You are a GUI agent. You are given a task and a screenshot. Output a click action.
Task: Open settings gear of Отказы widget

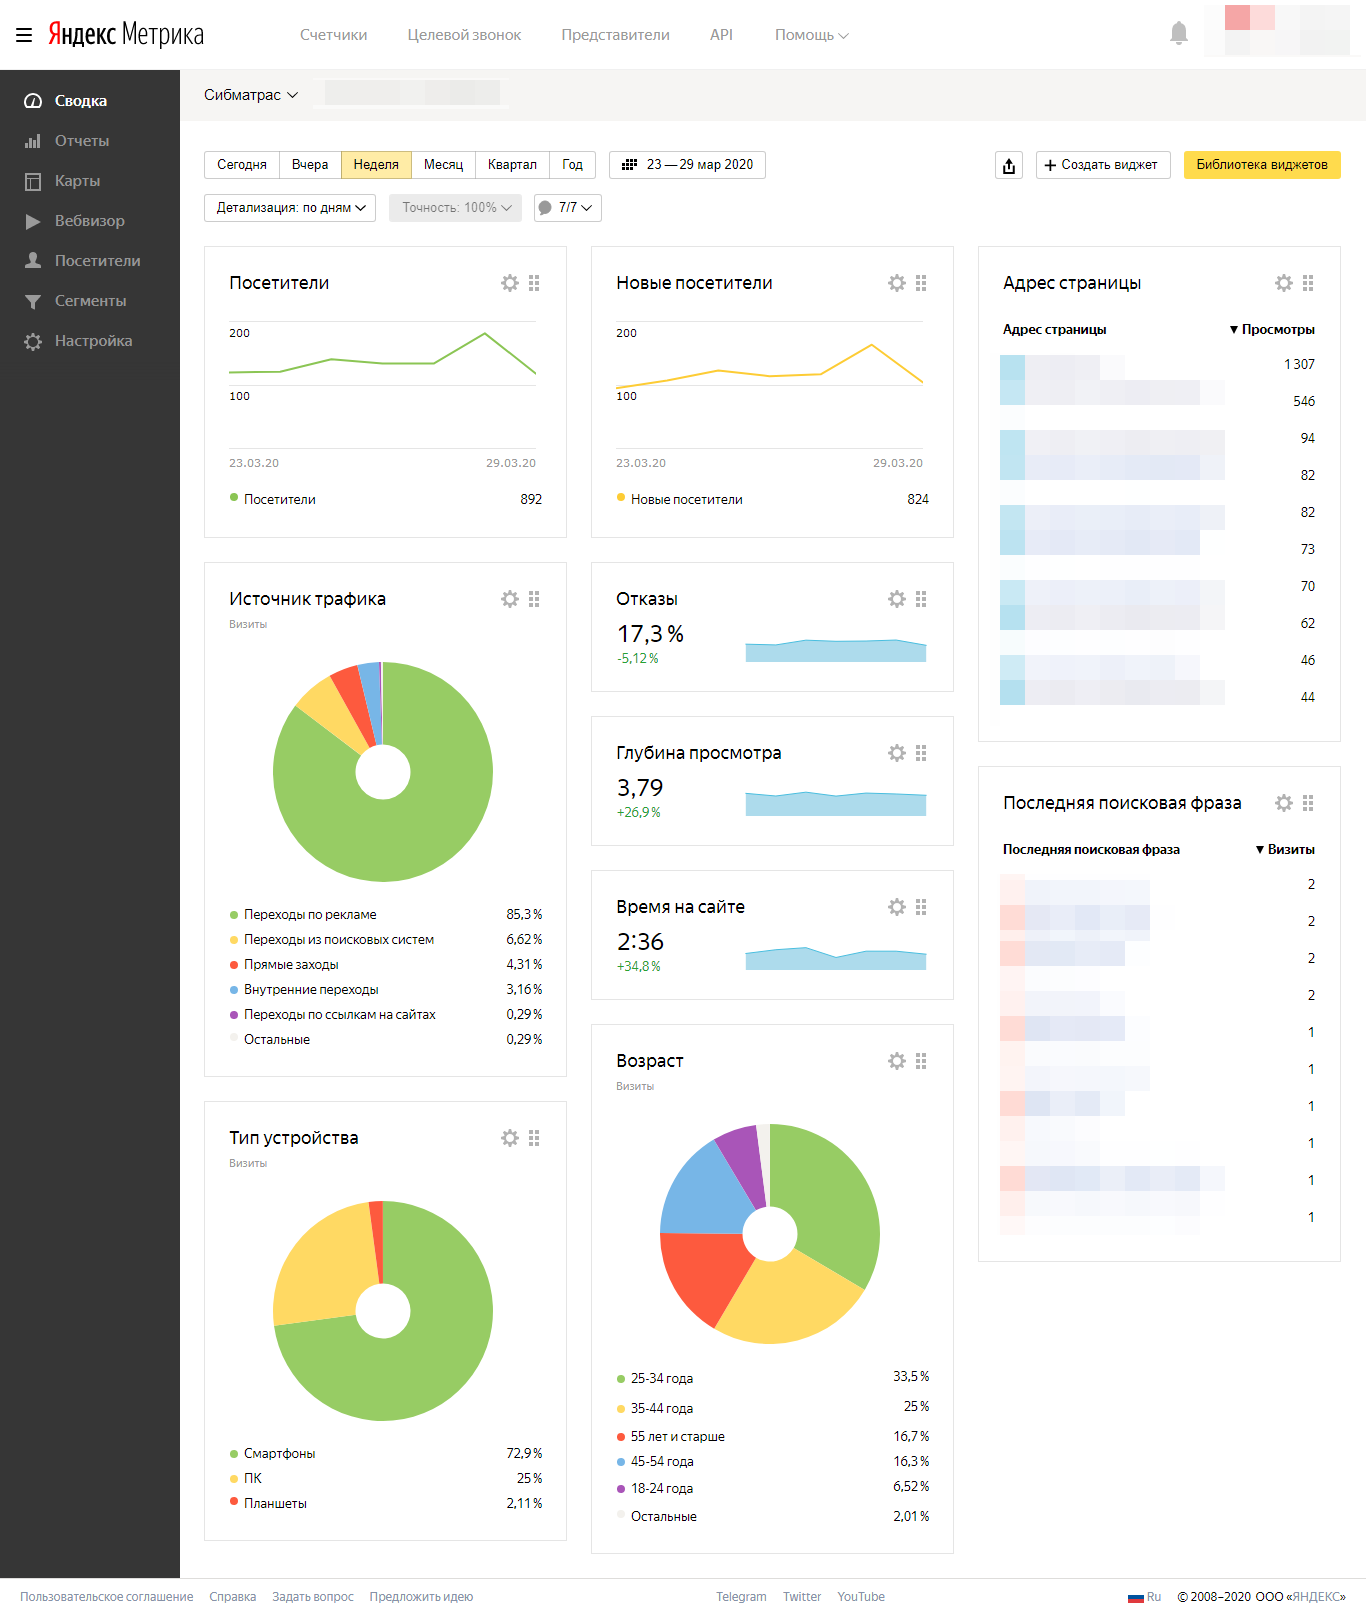pyautogui.click(x=897, y=599)
